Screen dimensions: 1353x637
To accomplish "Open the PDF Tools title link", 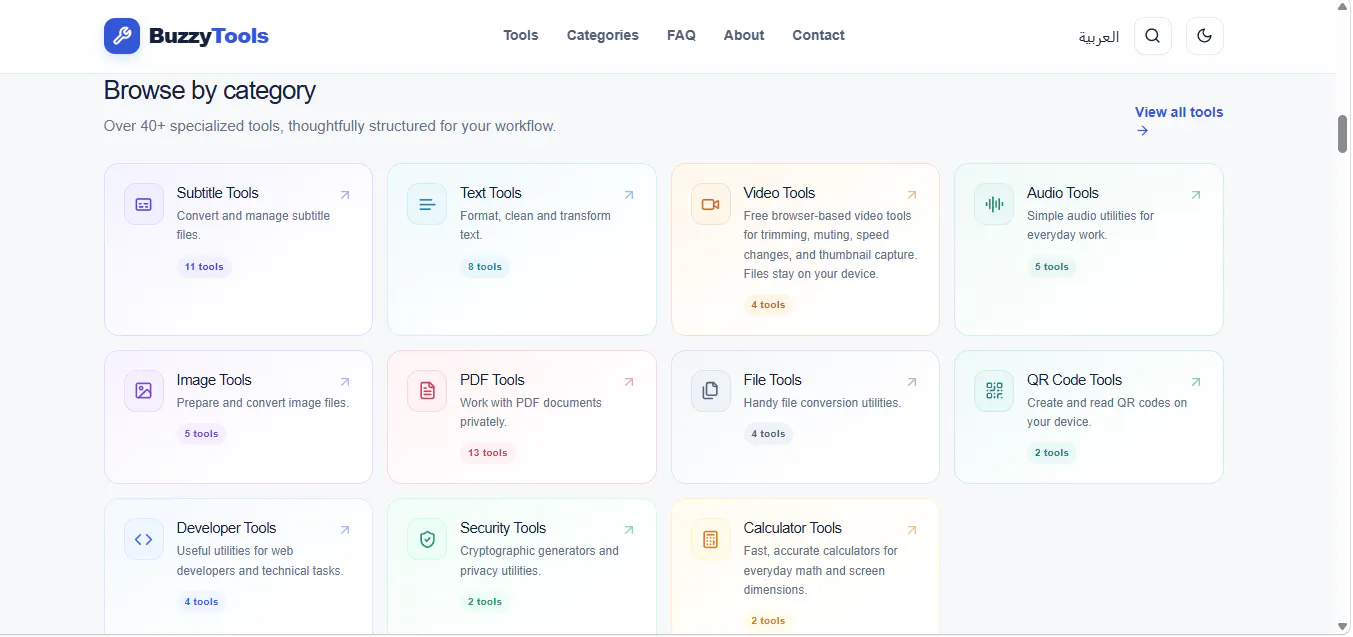I will (492, 380).
